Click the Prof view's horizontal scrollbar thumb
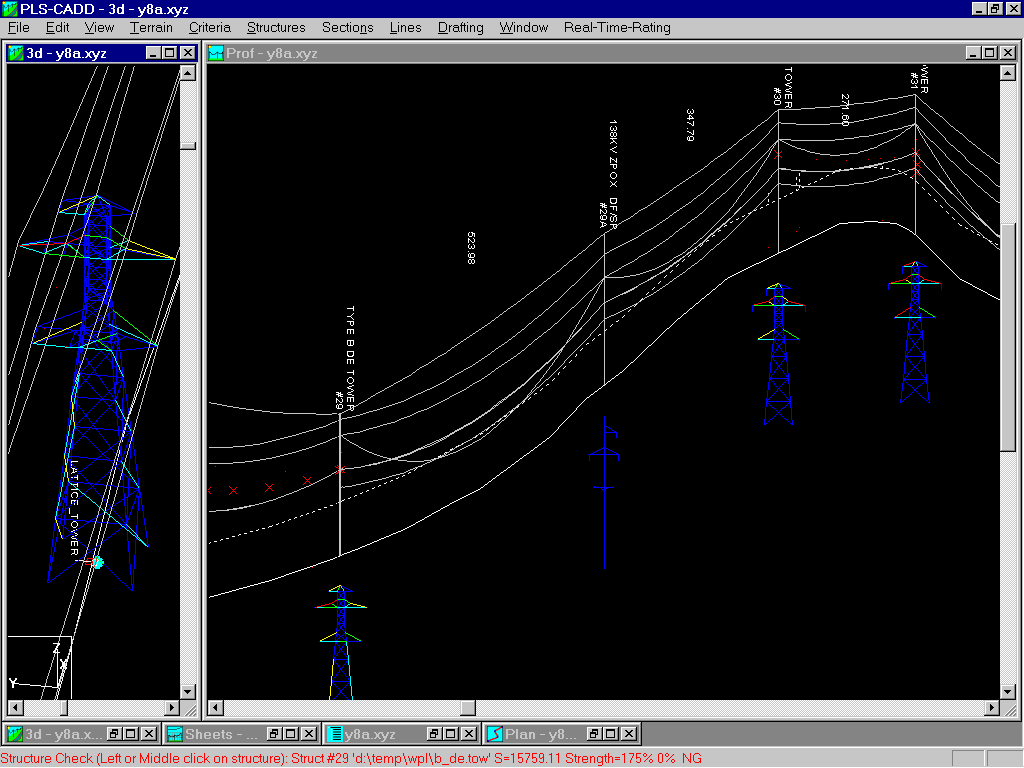 [467, 708]
